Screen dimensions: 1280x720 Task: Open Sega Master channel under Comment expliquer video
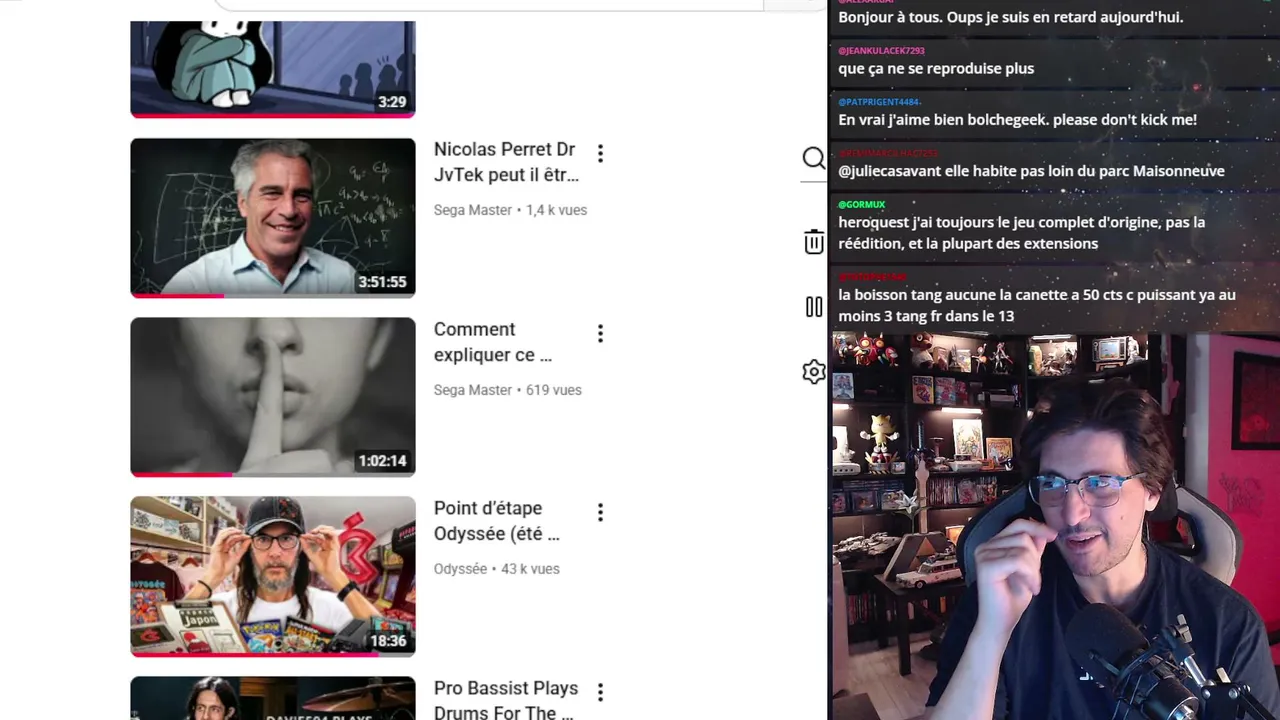pyautogui.click(x=473, y=390)
